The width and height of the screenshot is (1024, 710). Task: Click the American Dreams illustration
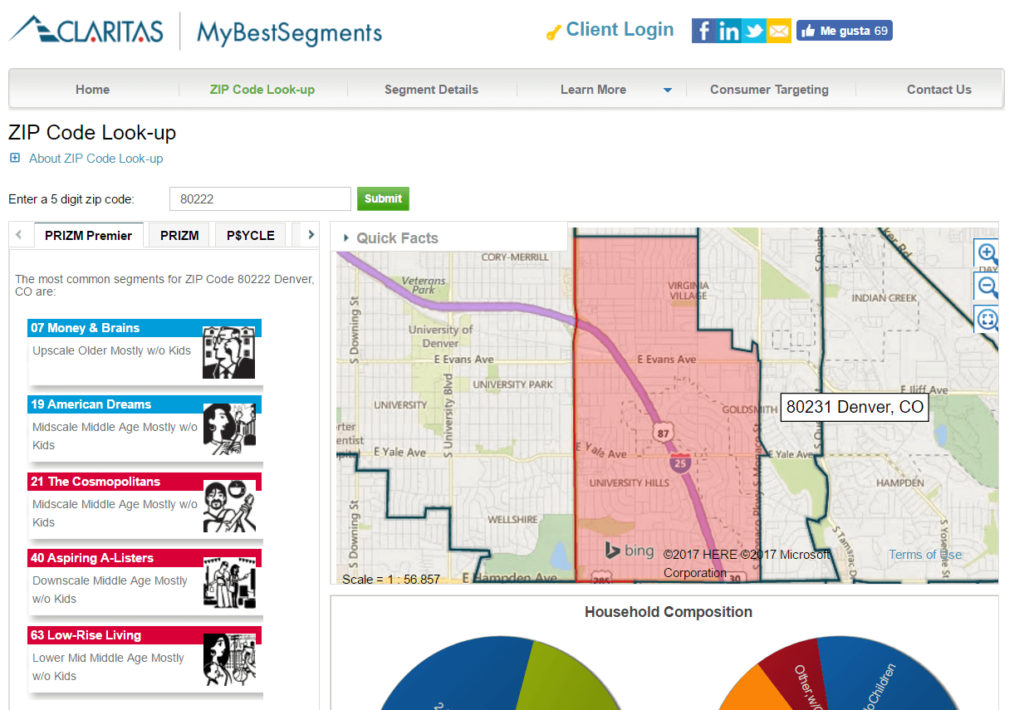coord(229,429)
